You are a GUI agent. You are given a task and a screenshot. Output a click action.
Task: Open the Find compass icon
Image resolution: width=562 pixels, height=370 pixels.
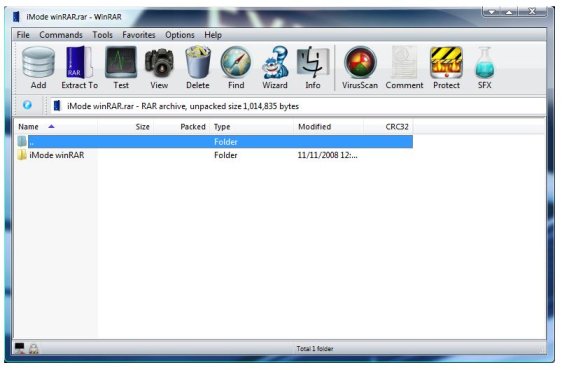(236, 68)
